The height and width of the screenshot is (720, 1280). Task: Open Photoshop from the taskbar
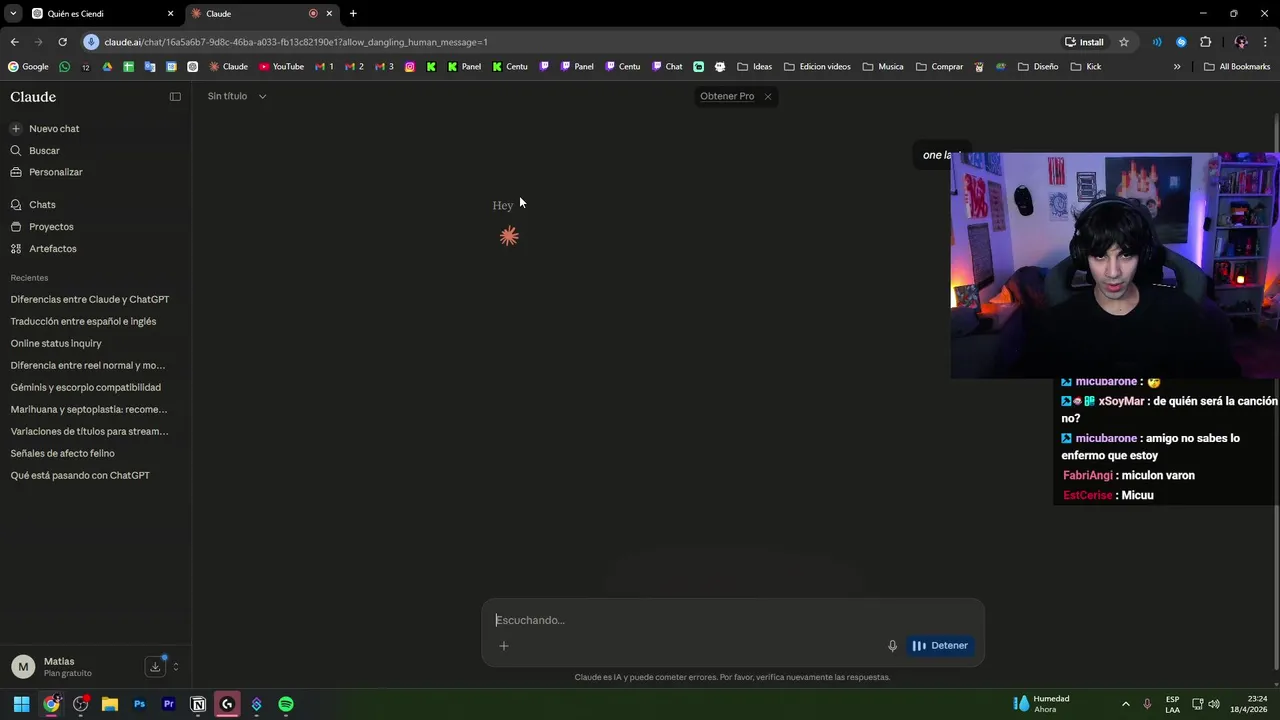pos(139,704)
